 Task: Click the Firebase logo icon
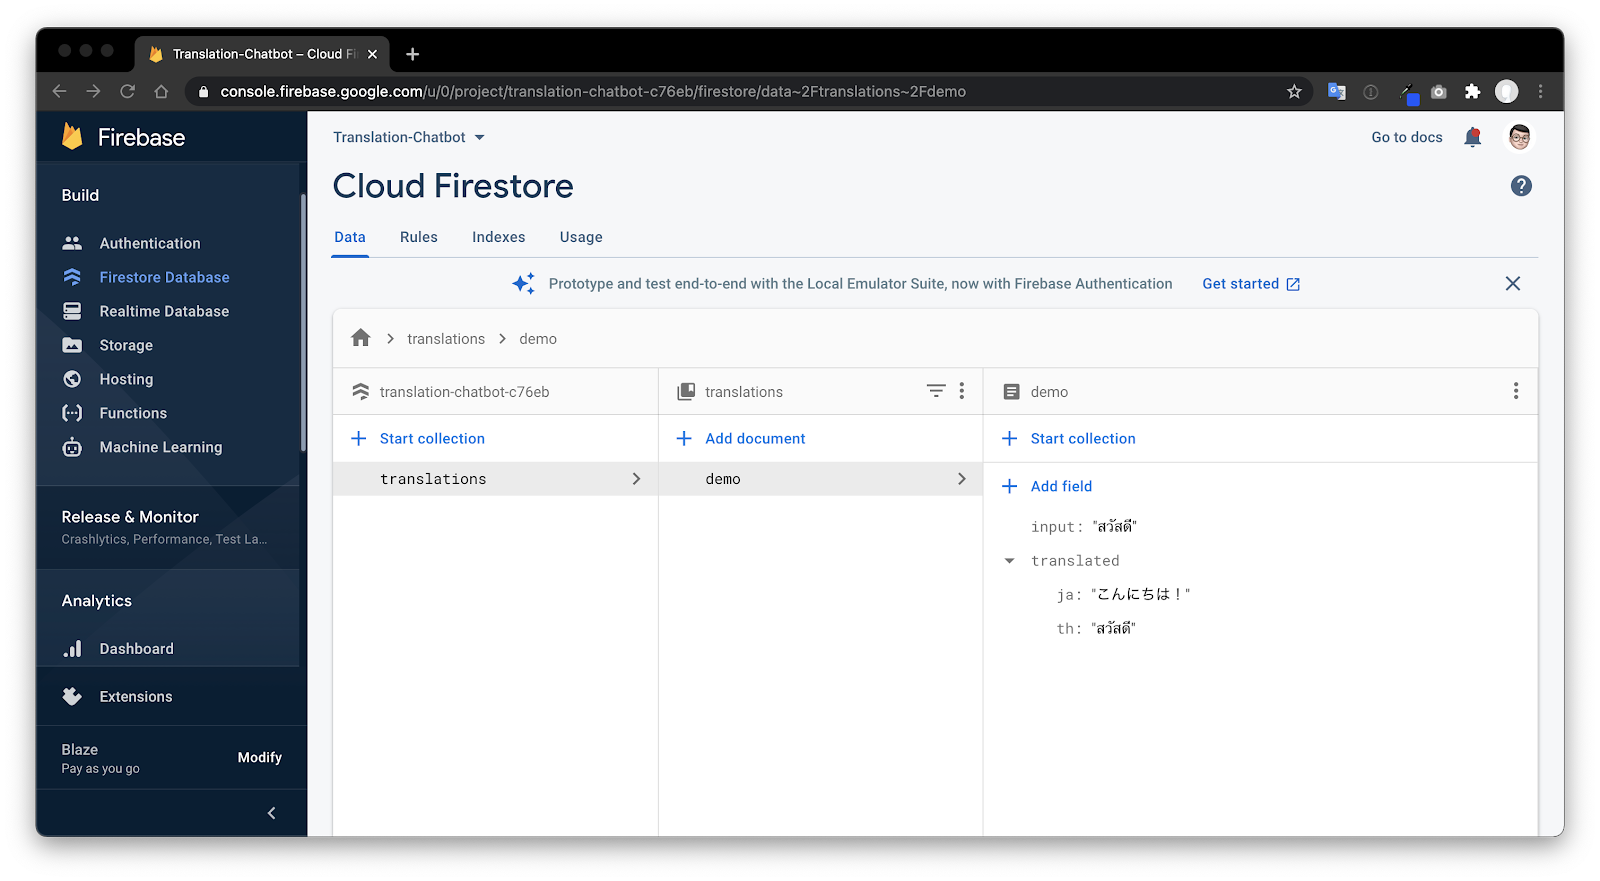point(72,136)
